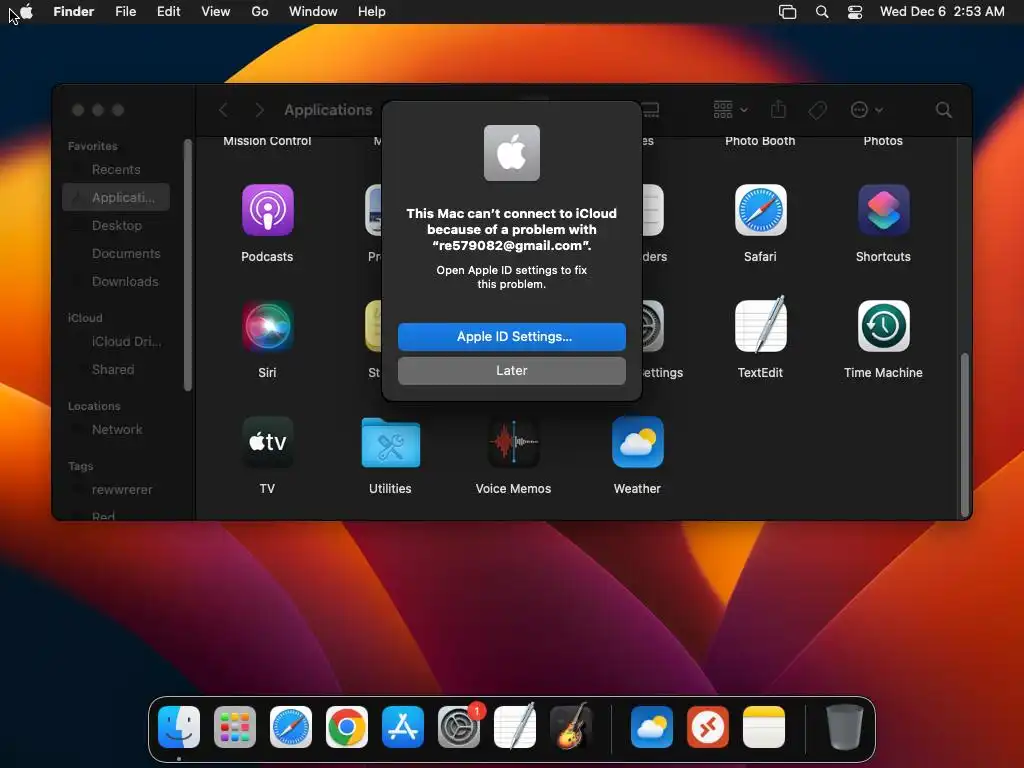The width and height of the screenshot is (1024, 768).
Task: Open the Voice Memos app icon
Action: (513, 442)
